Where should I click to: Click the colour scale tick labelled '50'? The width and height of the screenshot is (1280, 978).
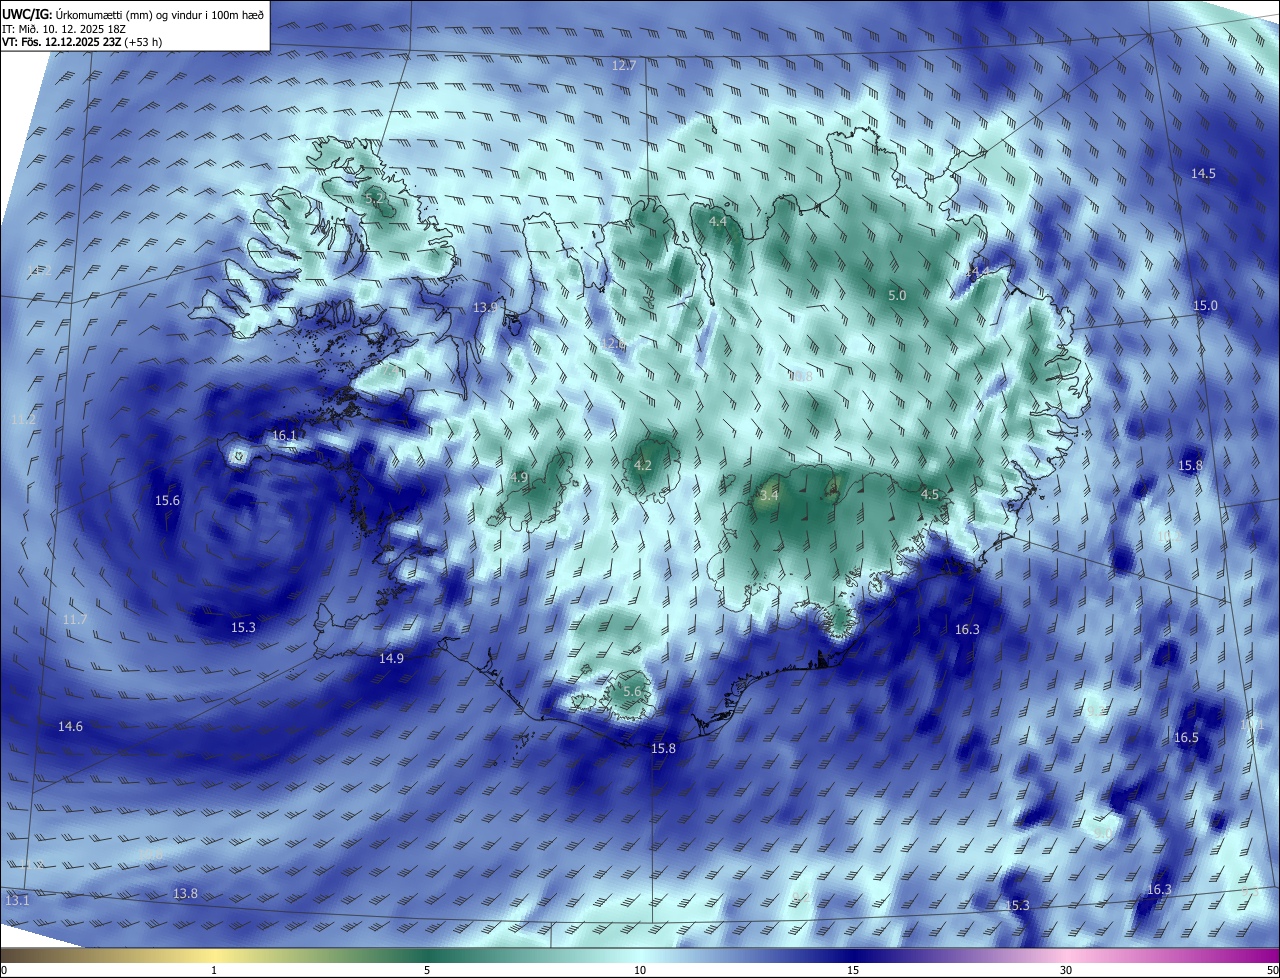[x=1272, y=970]
